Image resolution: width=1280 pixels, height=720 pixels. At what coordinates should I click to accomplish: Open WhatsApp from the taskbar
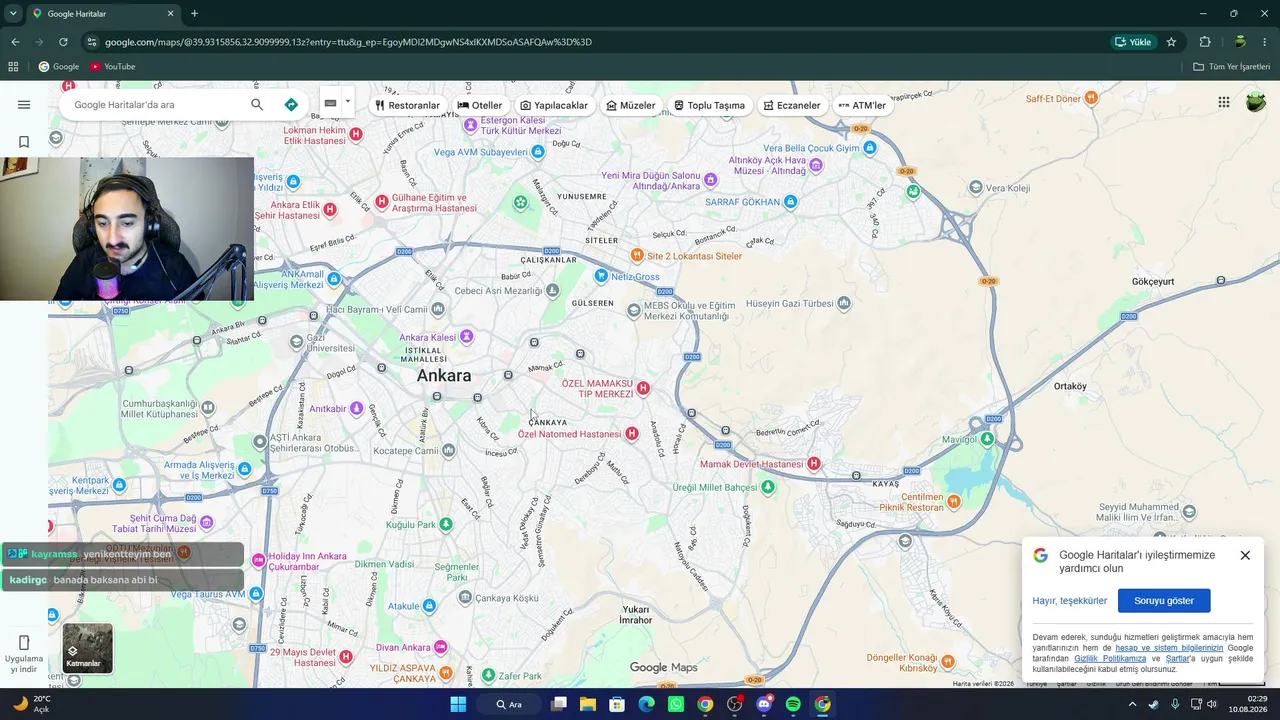(676, 704)
